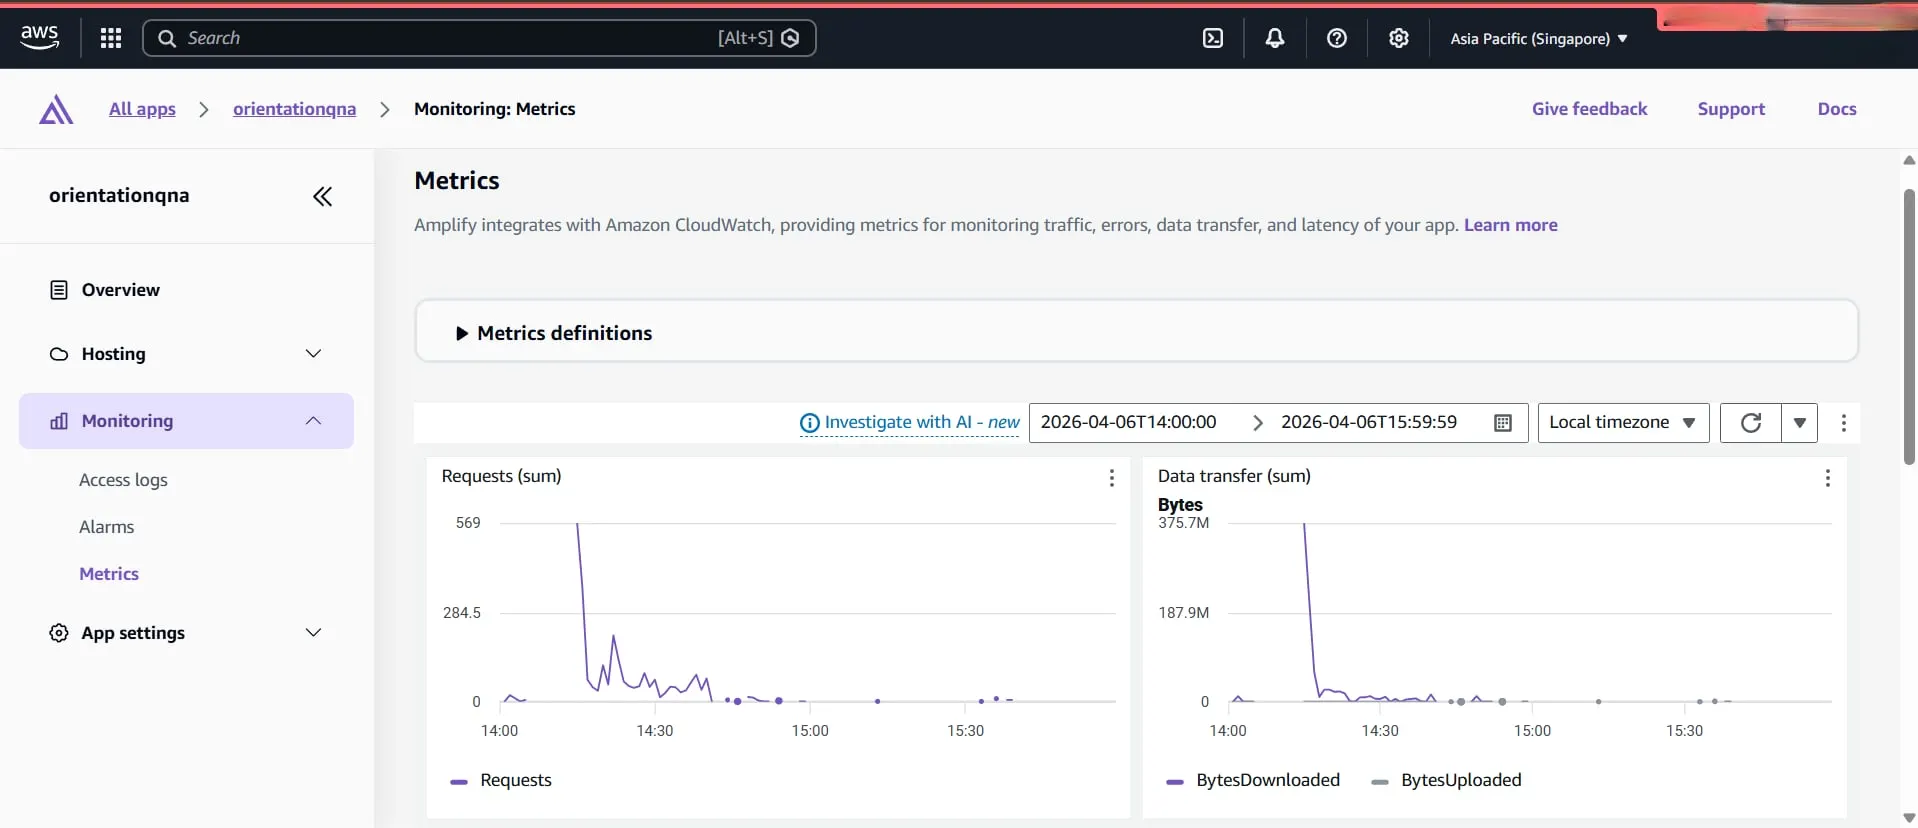Click the Metrics page heading
This screenshot has height=828, width=1918.
point(457,181)
